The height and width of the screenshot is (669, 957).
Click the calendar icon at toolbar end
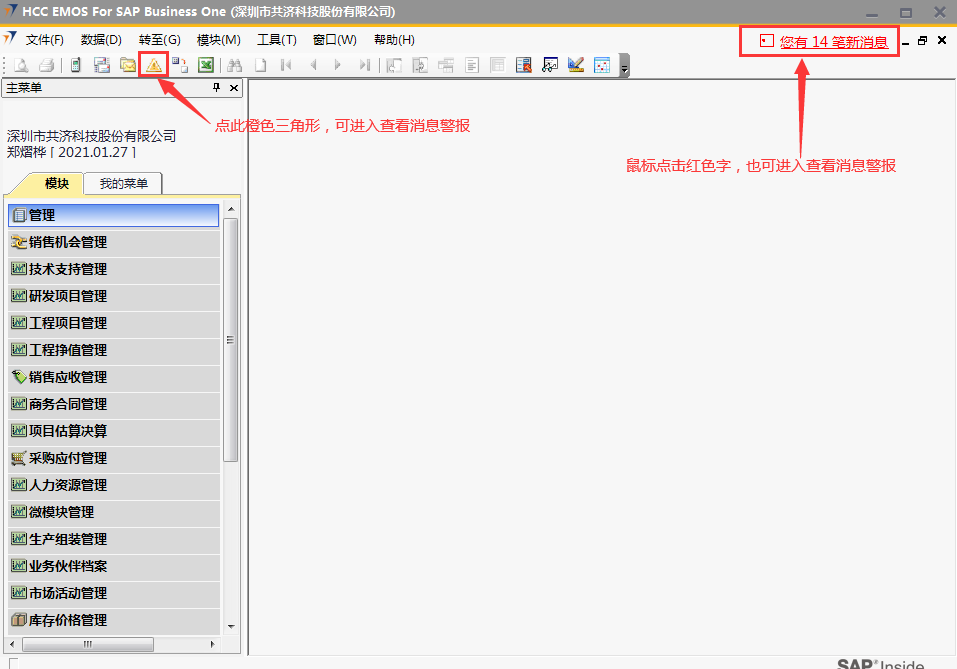(x=602, y=65)
